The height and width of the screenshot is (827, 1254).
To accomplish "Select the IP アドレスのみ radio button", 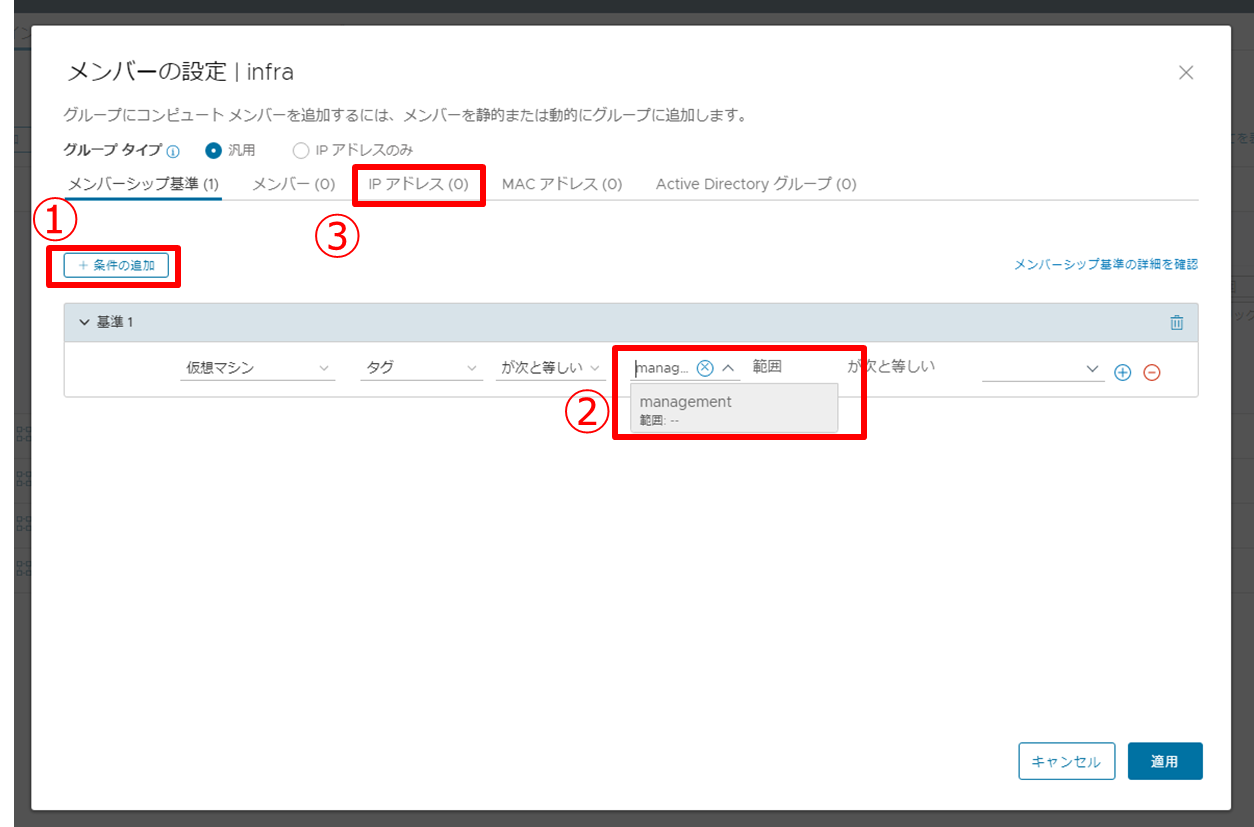I will pos(301,151).
